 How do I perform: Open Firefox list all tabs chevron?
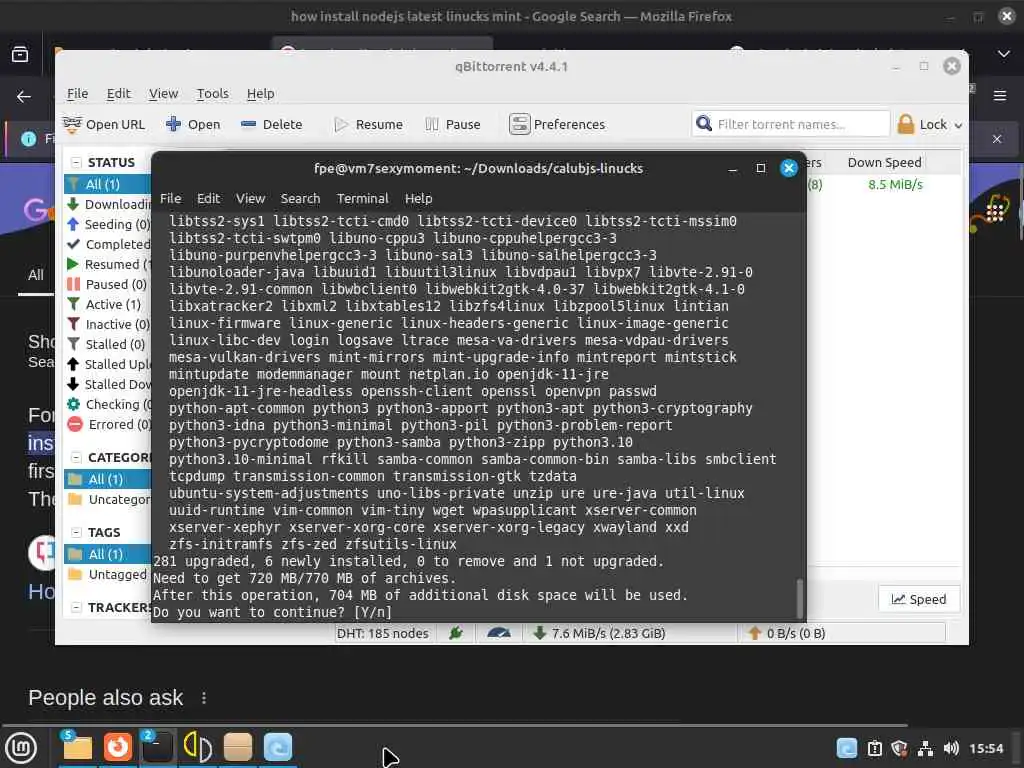pyautogui.click(x=1004, y=54)
